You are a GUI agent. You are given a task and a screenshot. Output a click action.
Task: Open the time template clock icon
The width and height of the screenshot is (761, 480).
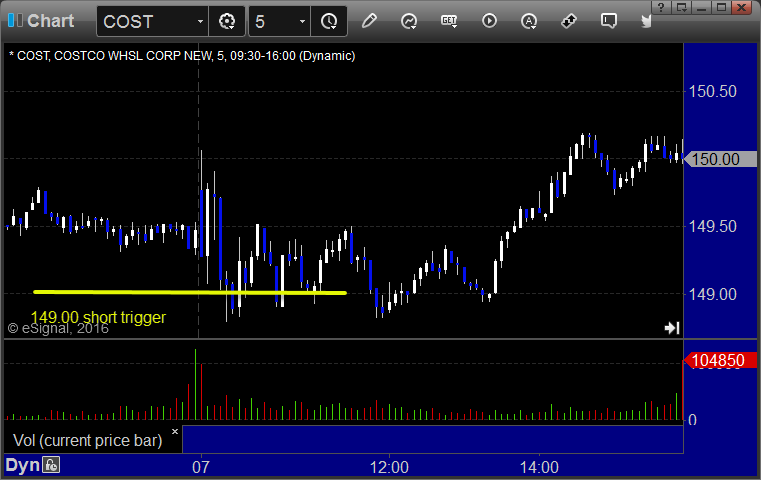[x=329, y=21]
